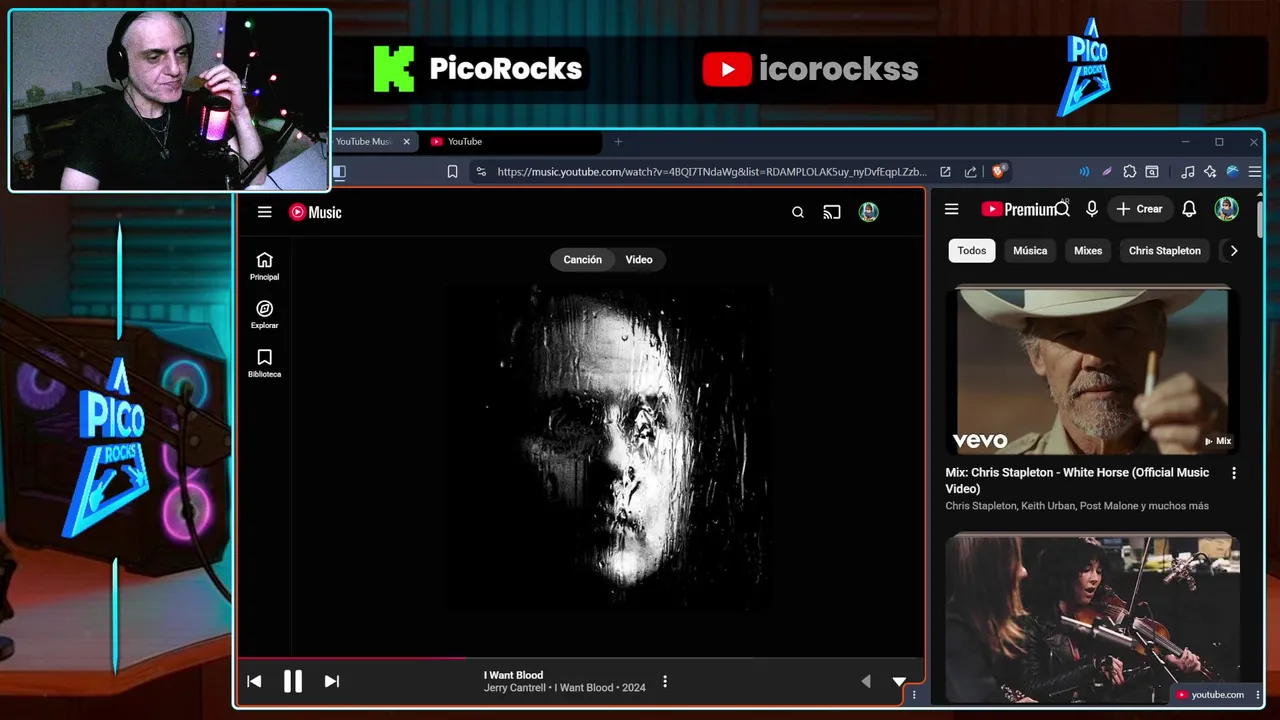Open the YouTube Music hamburger menu
Image resolution: width=1280 pixels, height=720 pixels.
point(264,212)
